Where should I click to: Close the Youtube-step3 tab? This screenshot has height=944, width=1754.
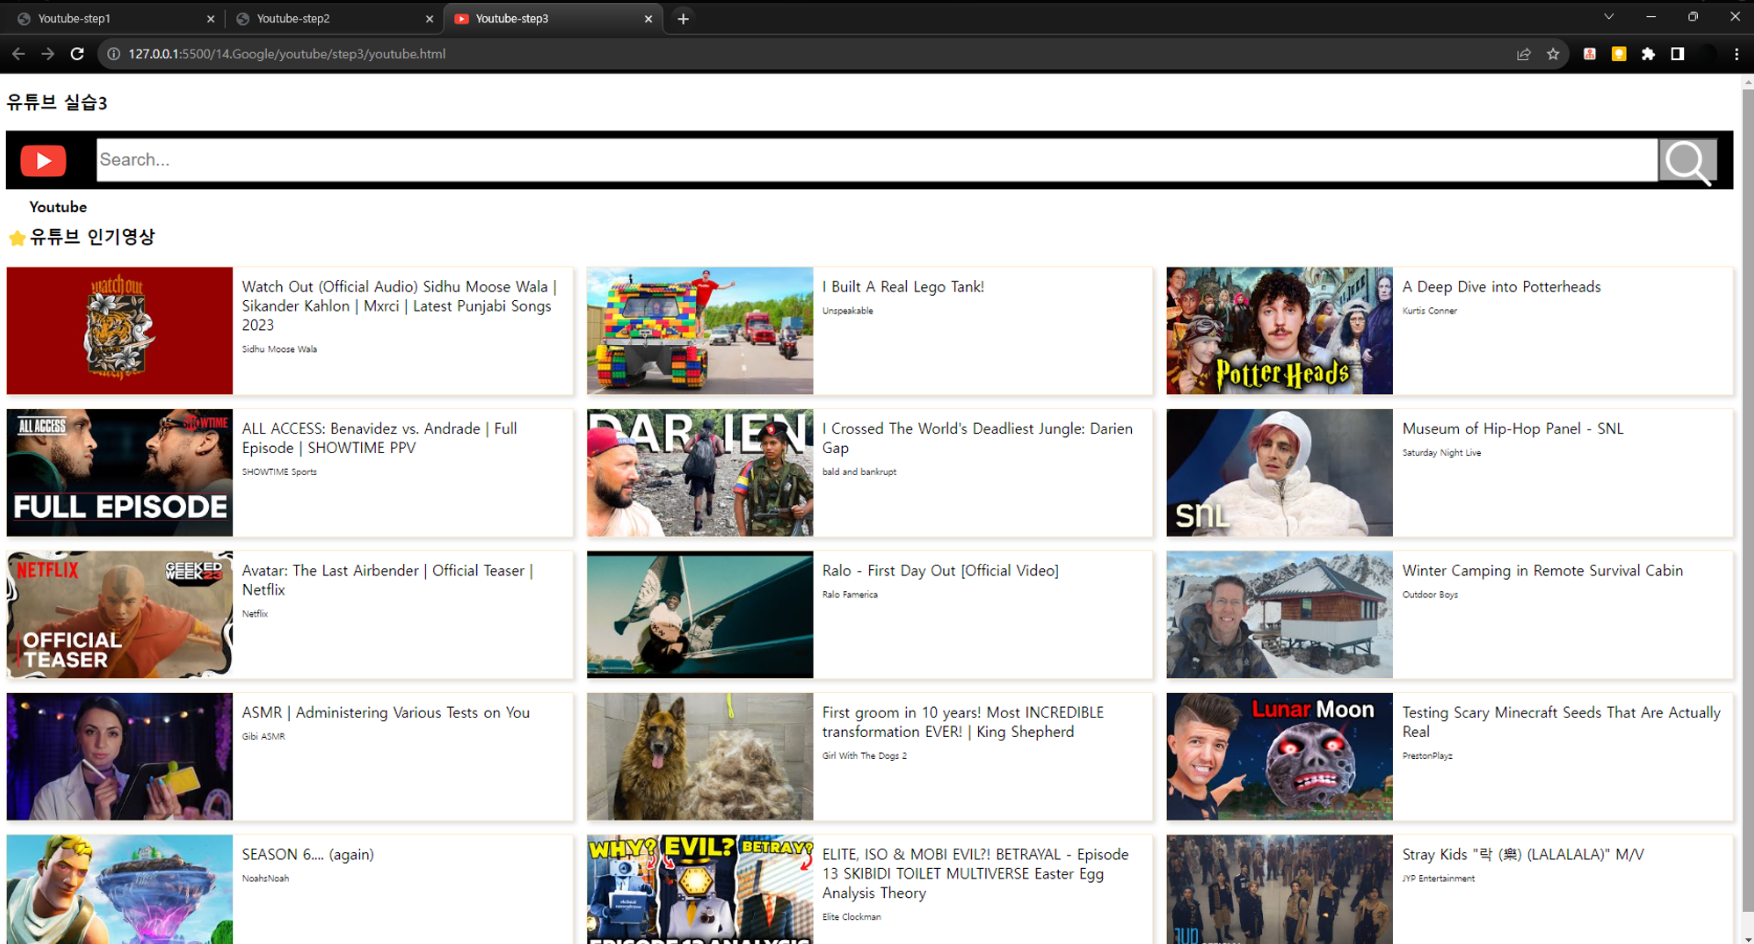click(648, 18)
